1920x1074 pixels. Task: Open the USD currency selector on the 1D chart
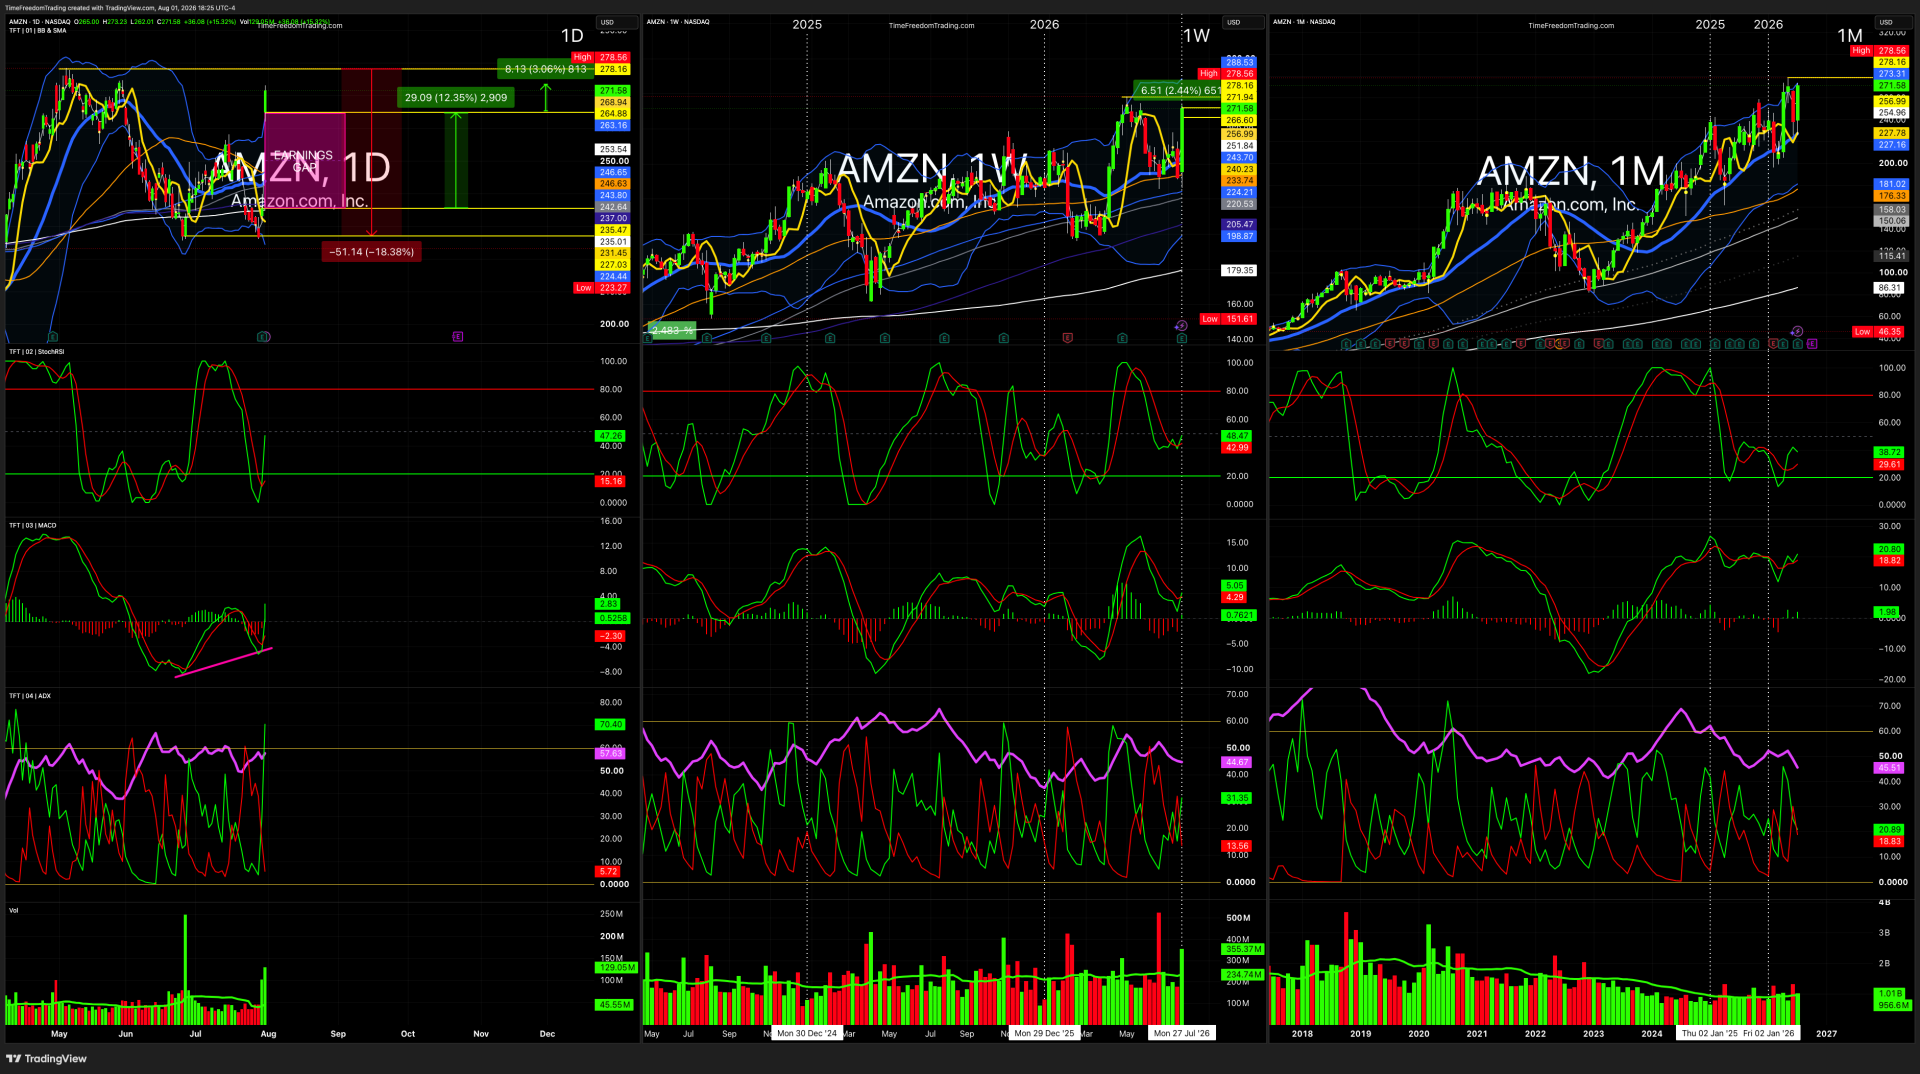(616, 22)
